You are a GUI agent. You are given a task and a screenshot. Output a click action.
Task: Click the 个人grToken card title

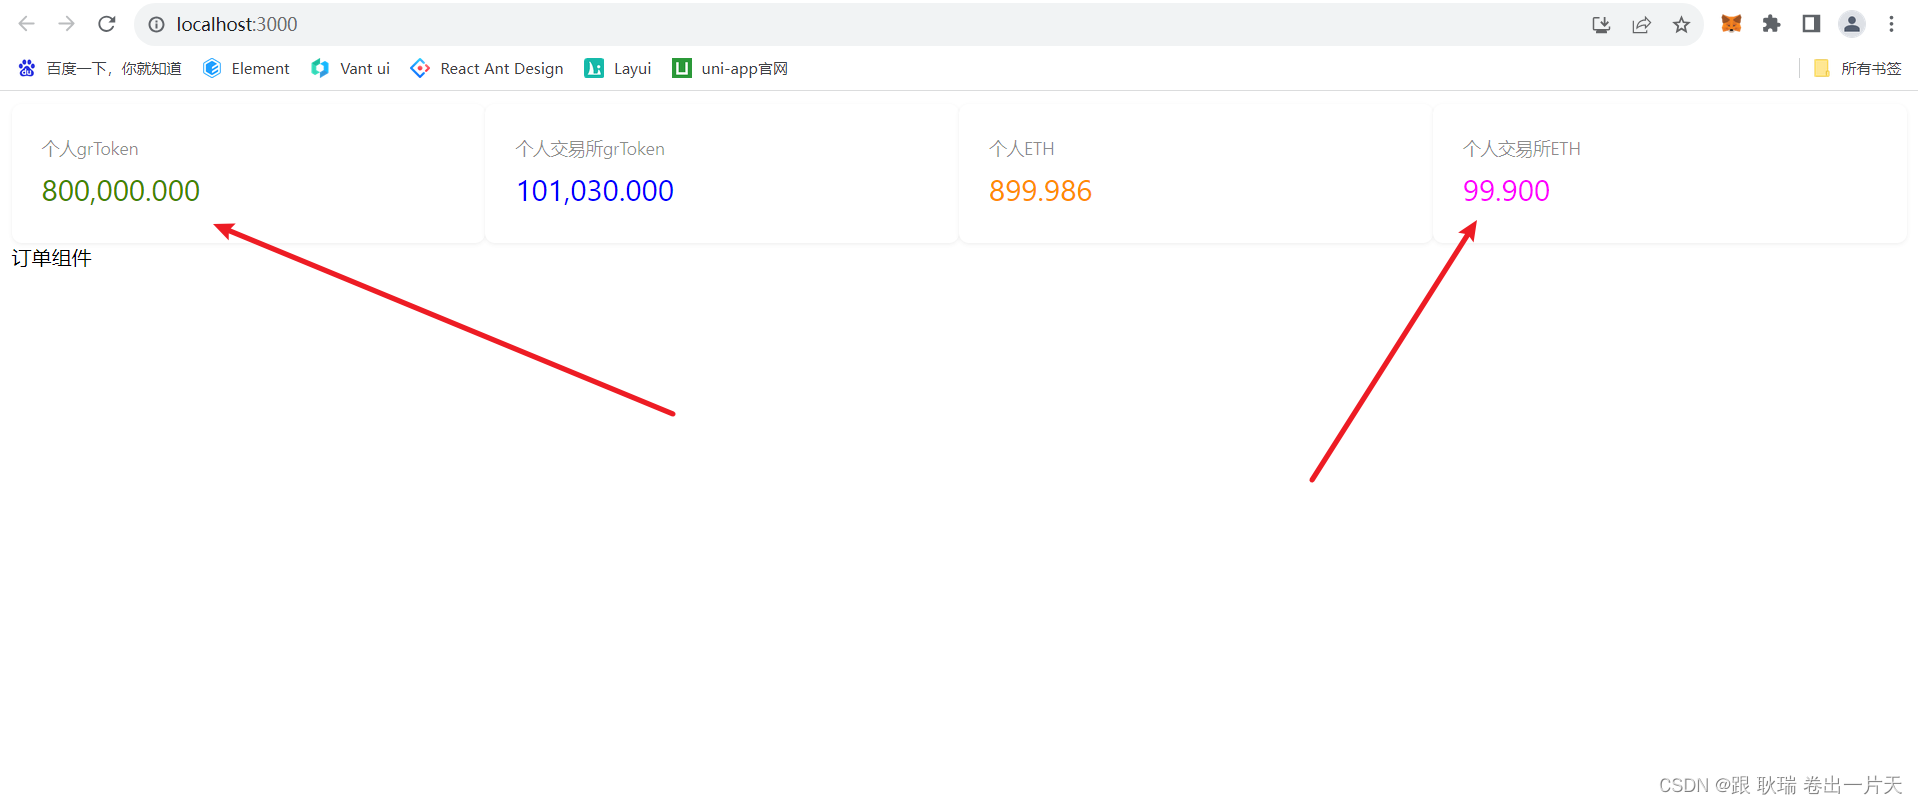tap(90, 149)
